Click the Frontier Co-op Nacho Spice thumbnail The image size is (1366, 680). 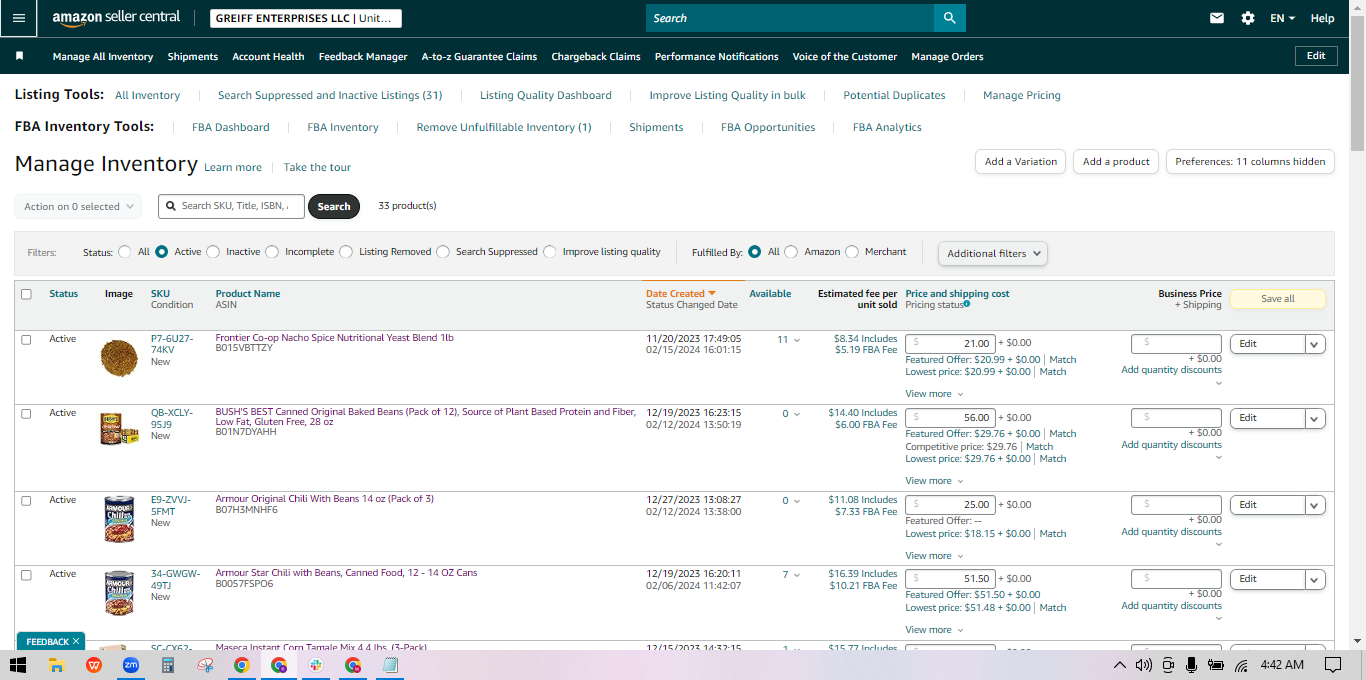[x=119, y=358]
